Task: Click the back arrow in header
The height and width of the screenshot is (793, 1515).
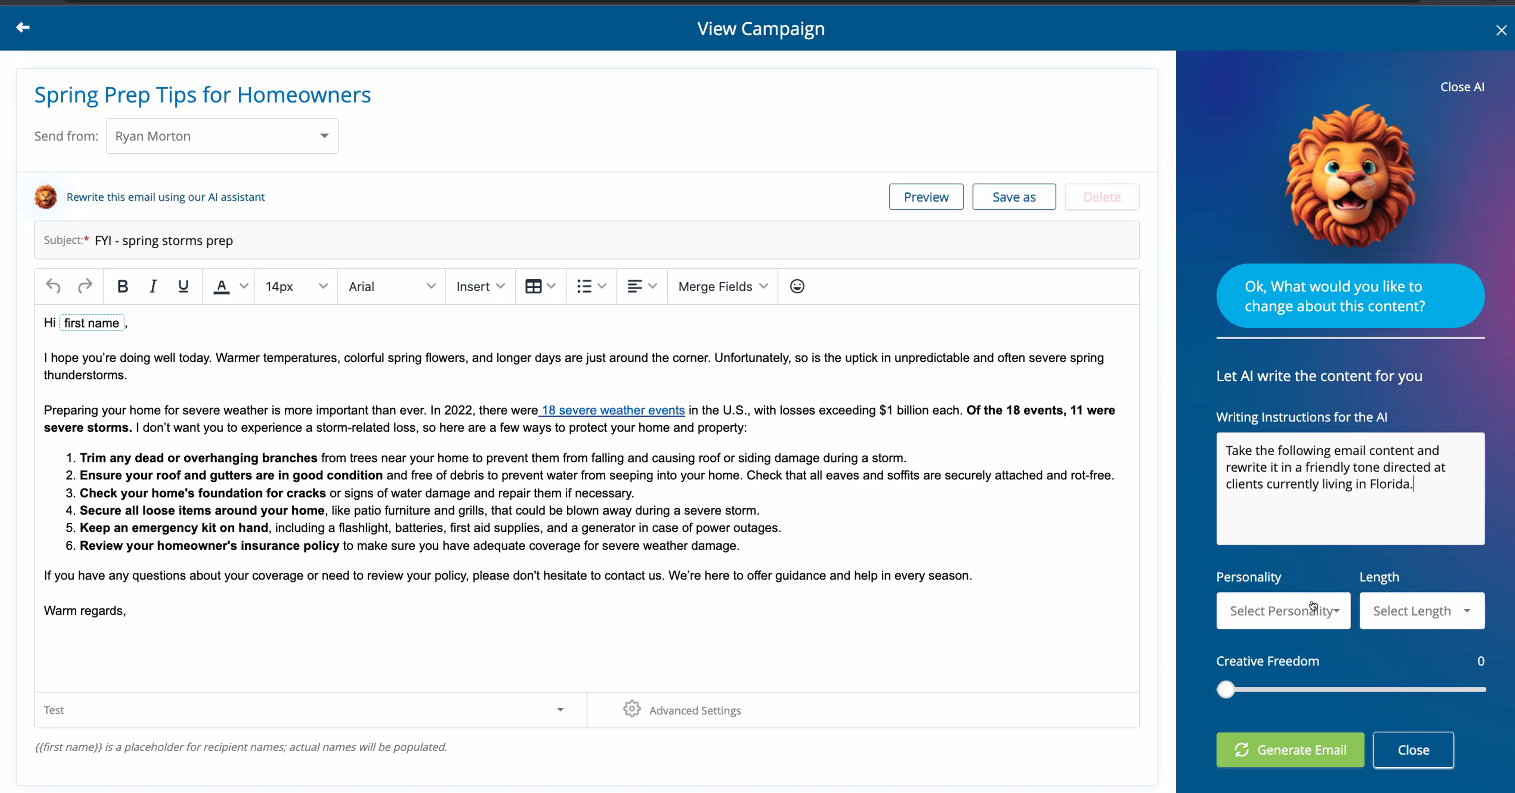Action: 22,28
